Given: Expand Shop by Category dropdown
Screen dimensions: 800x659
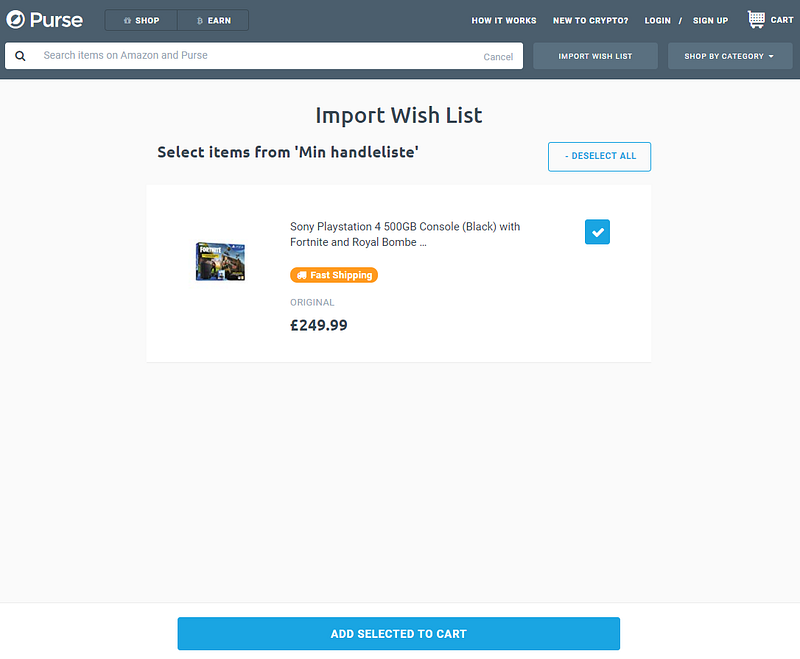Looking at the screenshot, I should click(x=730, y=56).
